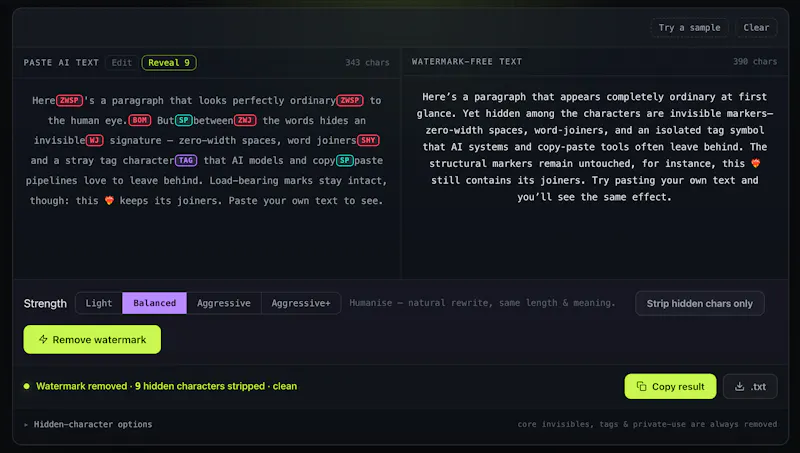Click the heart emoji in the watermark-free text
Viewport: 800px width, 453px height.
pos(756,163)
